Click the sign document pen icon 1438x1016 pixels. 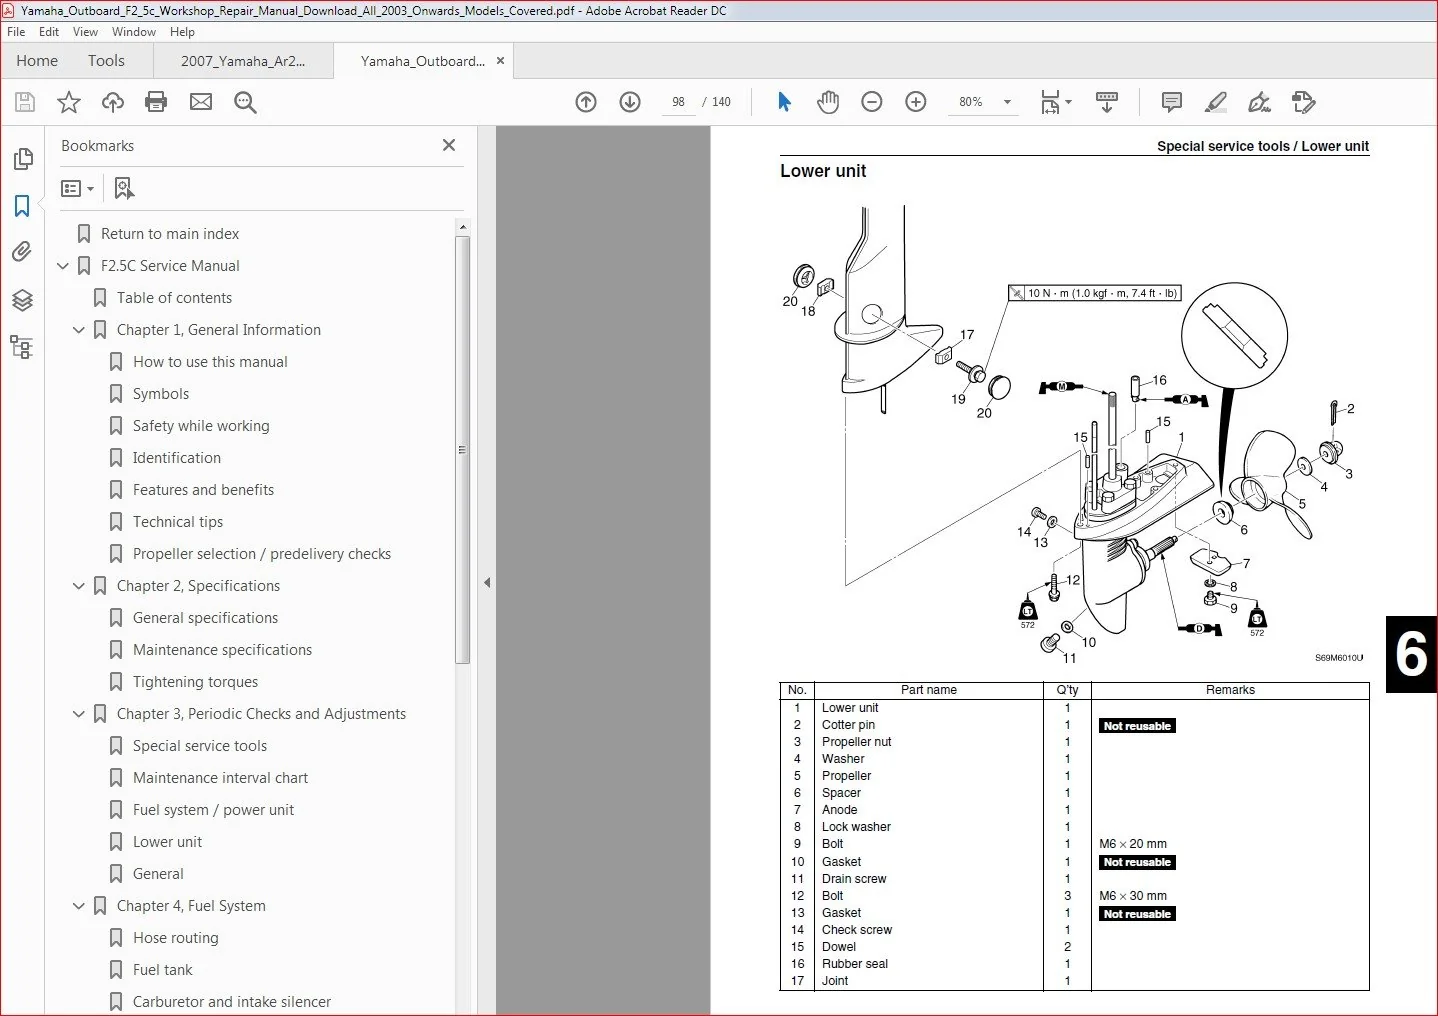1260,102
